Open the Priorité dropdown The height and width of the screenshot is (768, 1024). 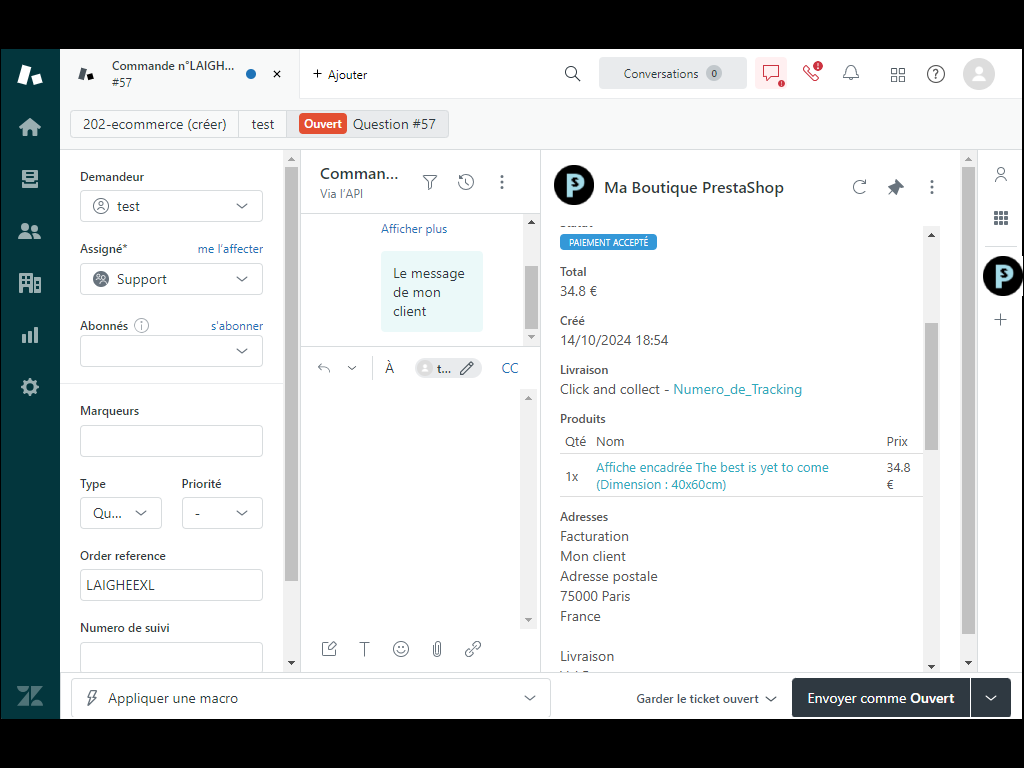[x=222, y=513]
